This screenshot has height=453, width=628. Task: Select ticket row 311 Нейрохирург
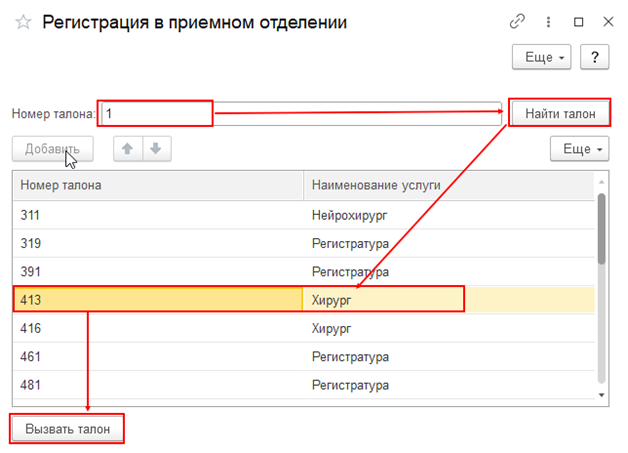157,214
